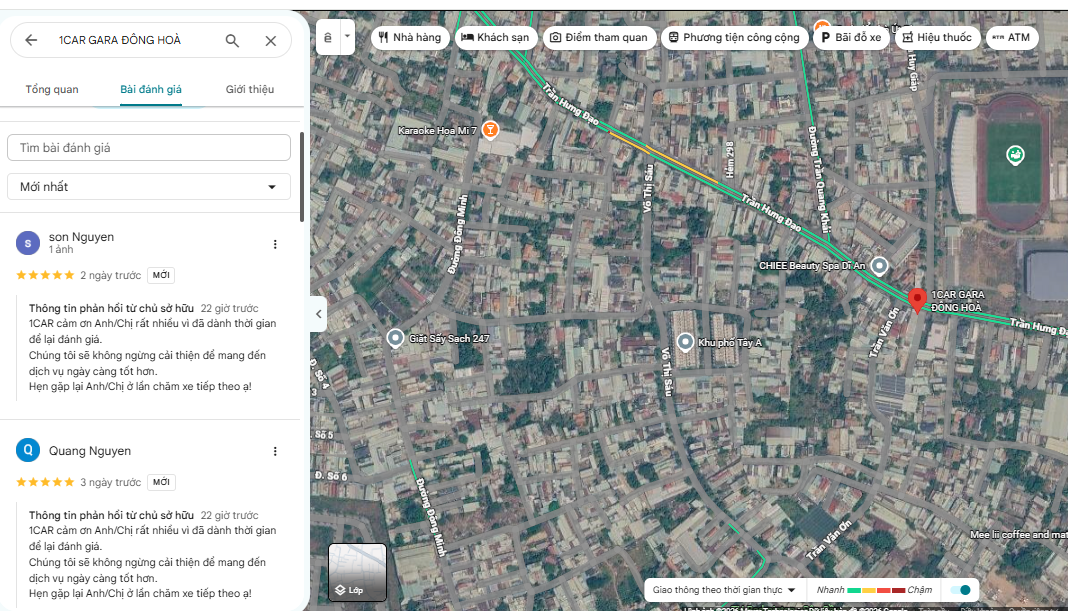Filter map by Hiệu thuốc

[937, 37]
